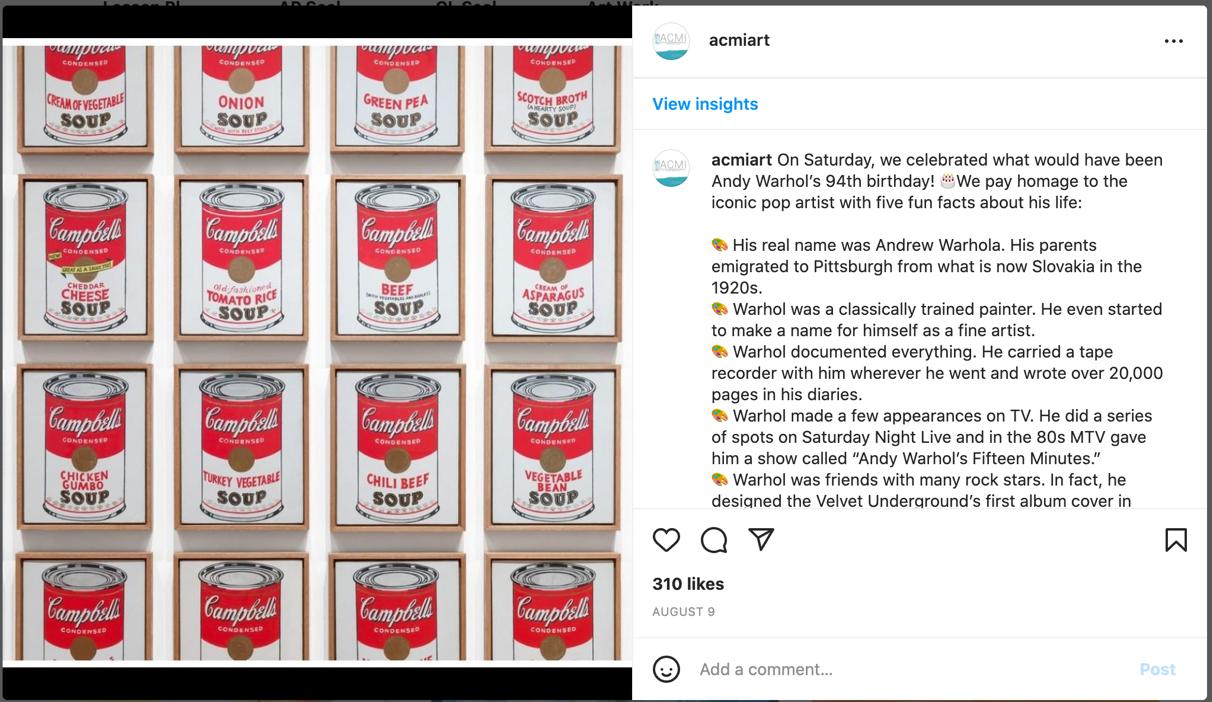The height and width of the screenshot is (702, 1212).
Task: Open emoji picker in comment box
Action: click(x=666, y=669)
